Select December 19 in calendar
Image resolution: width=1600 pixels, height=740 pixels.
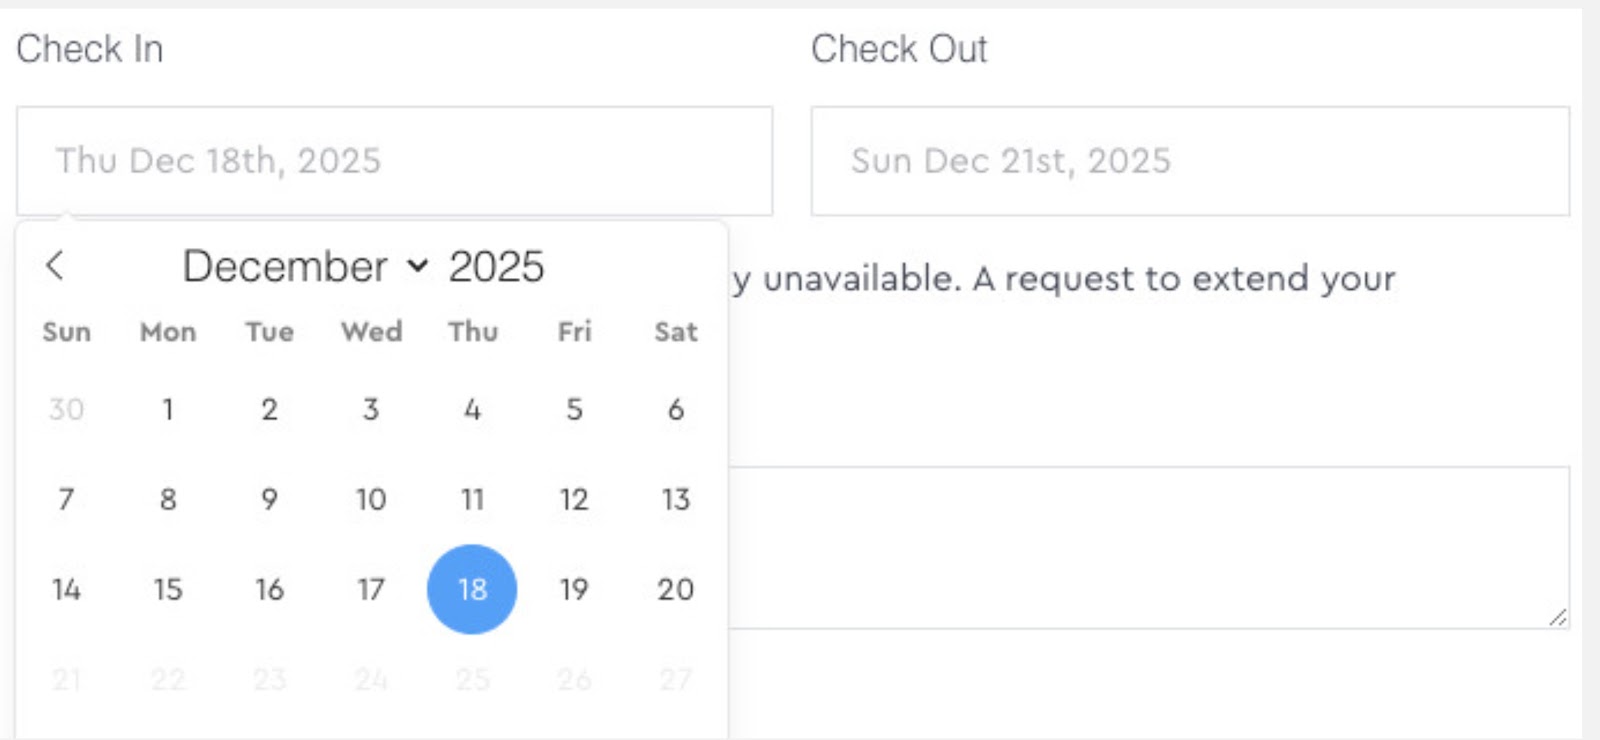coord(574,589)
